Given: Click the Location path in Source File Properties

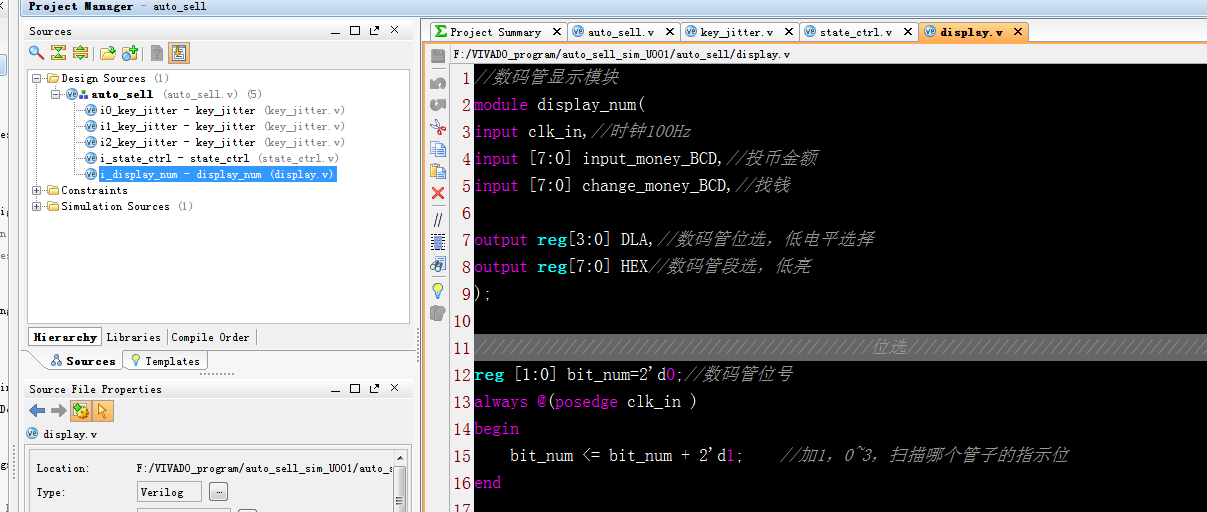Looking at the screenshot, I should coord(264,468).
